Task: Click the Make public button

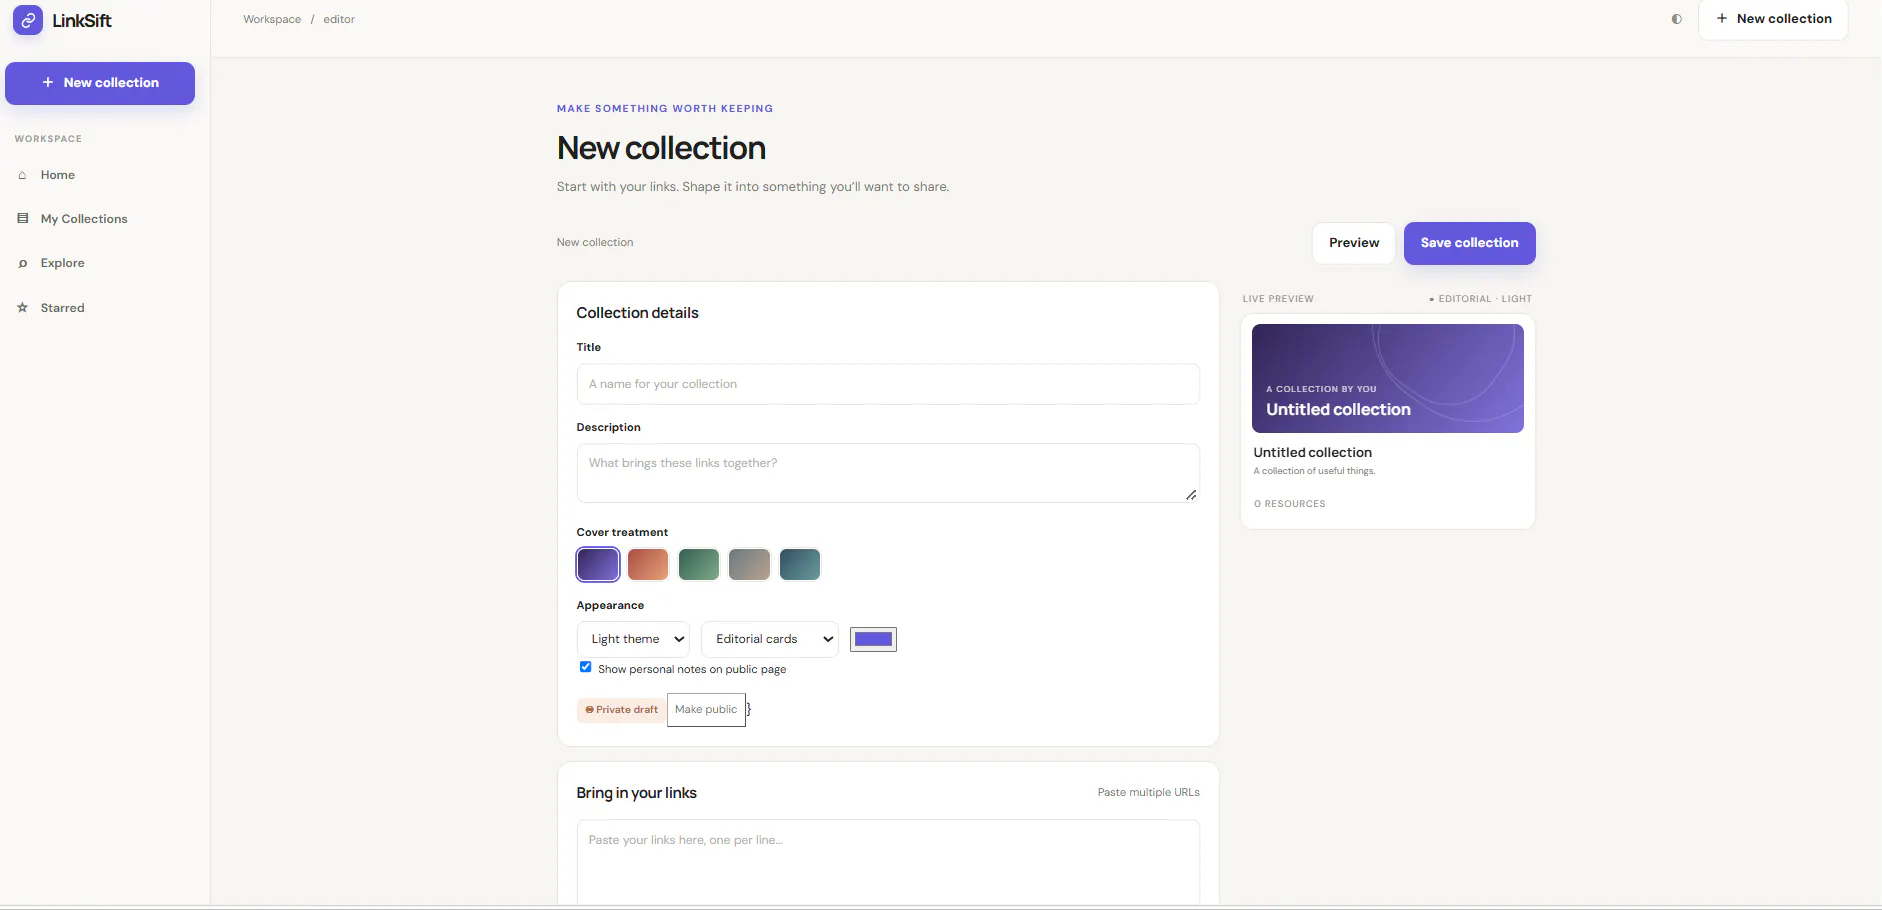Action: click(x=706, y=710)
